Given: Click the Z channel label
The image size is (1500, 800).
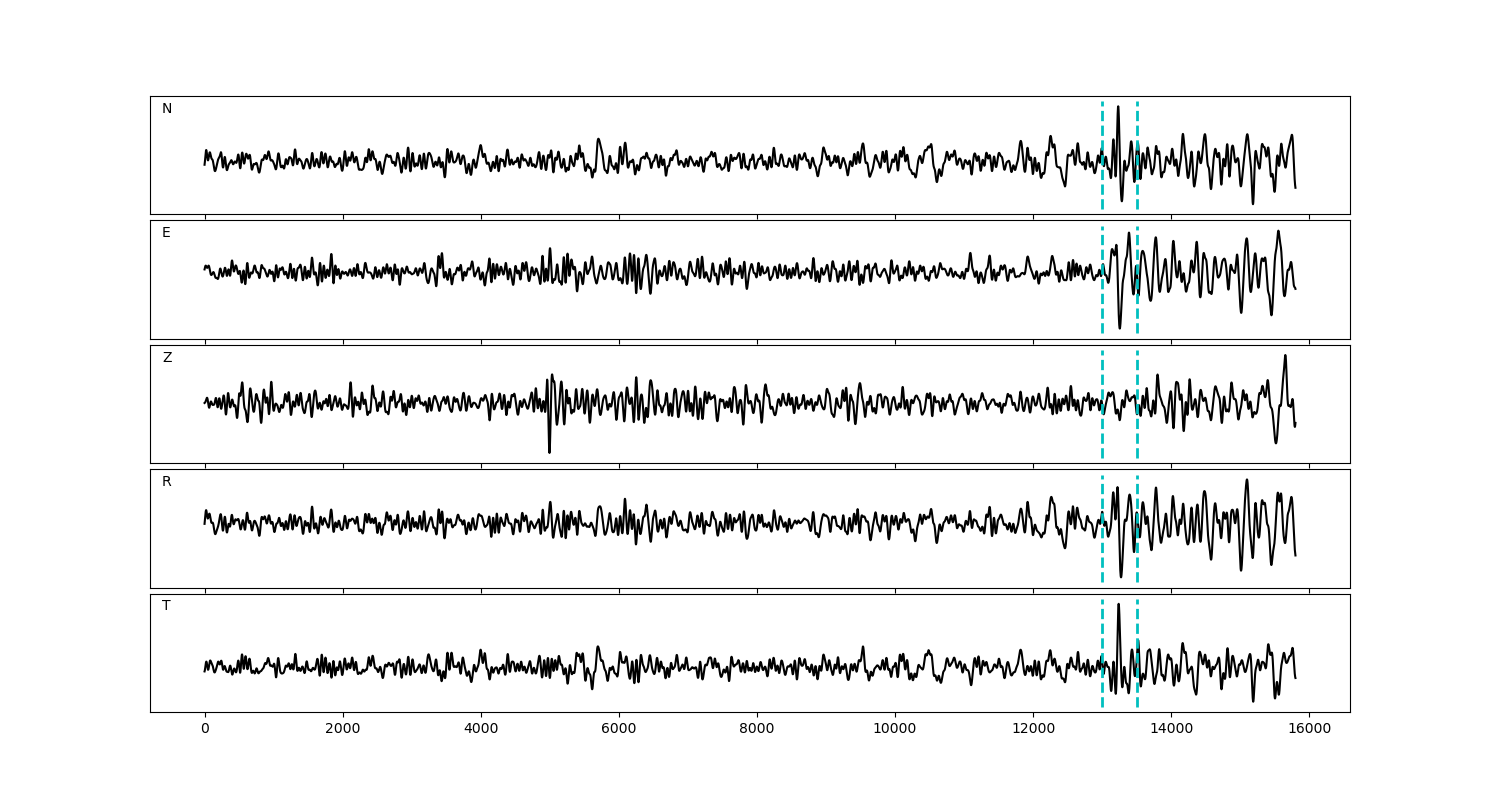Looking at the screenshot, I should (x=167, y=358).
